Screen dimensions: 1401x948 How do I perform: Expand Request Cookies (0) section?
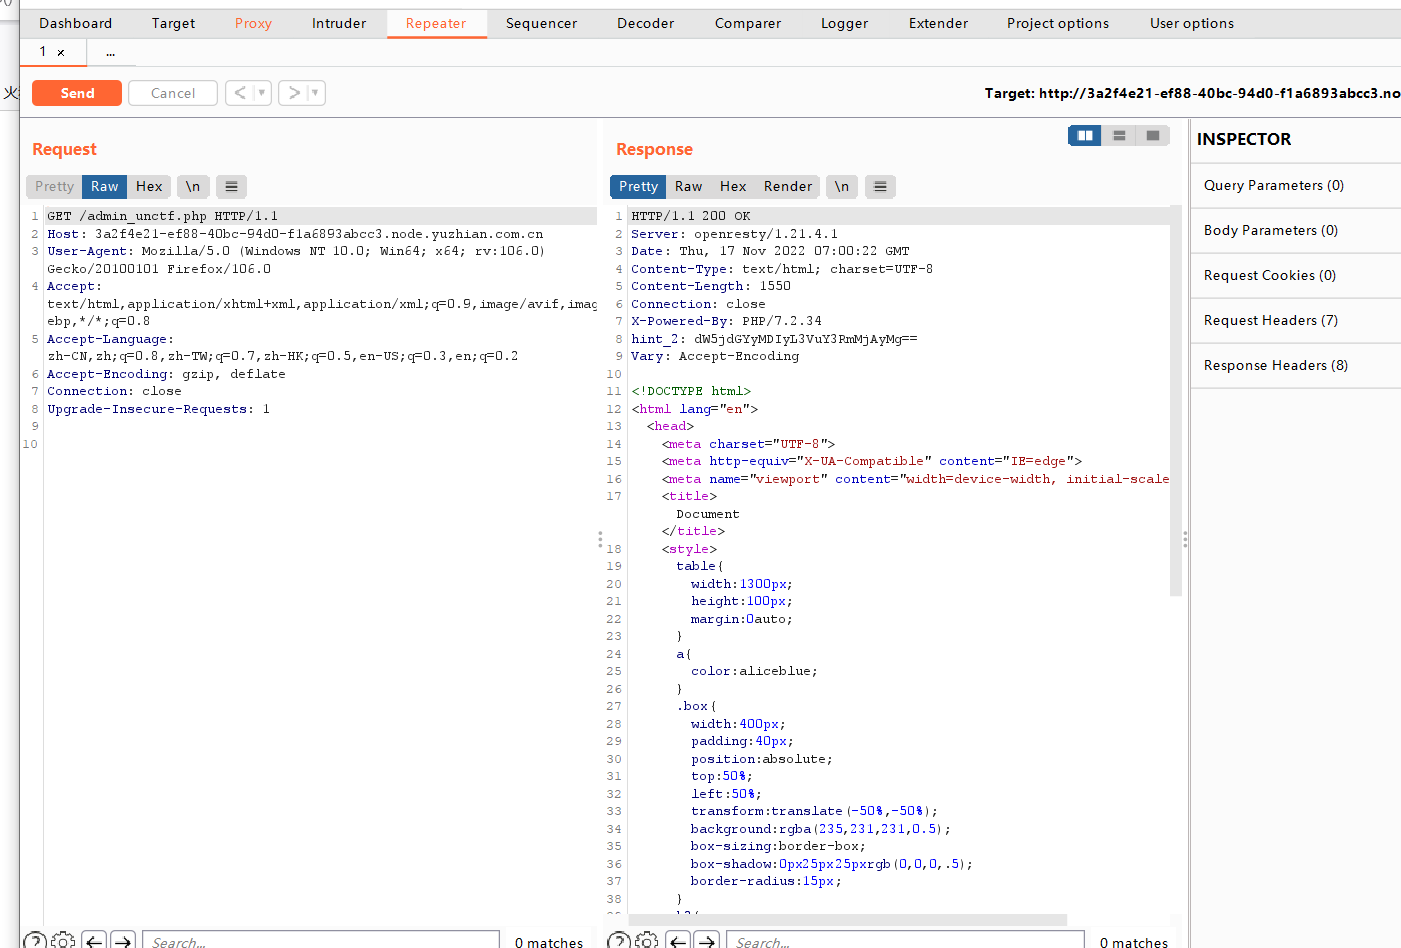[x=1296, y=275]
